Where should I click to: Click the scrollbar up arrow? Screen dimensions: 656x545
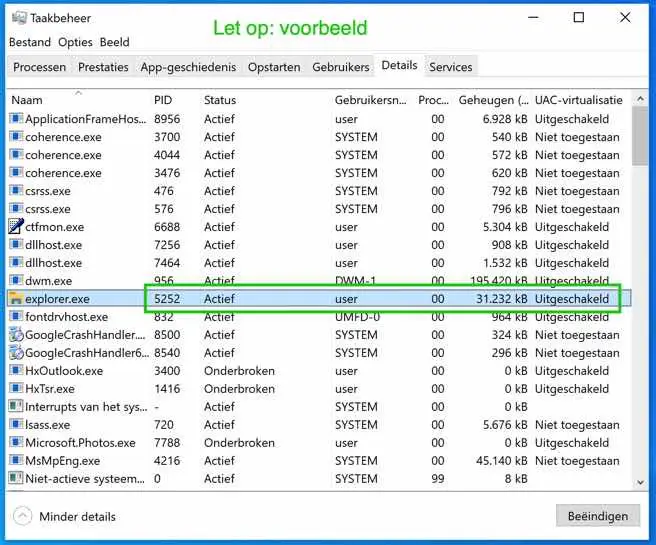(640, 99)
